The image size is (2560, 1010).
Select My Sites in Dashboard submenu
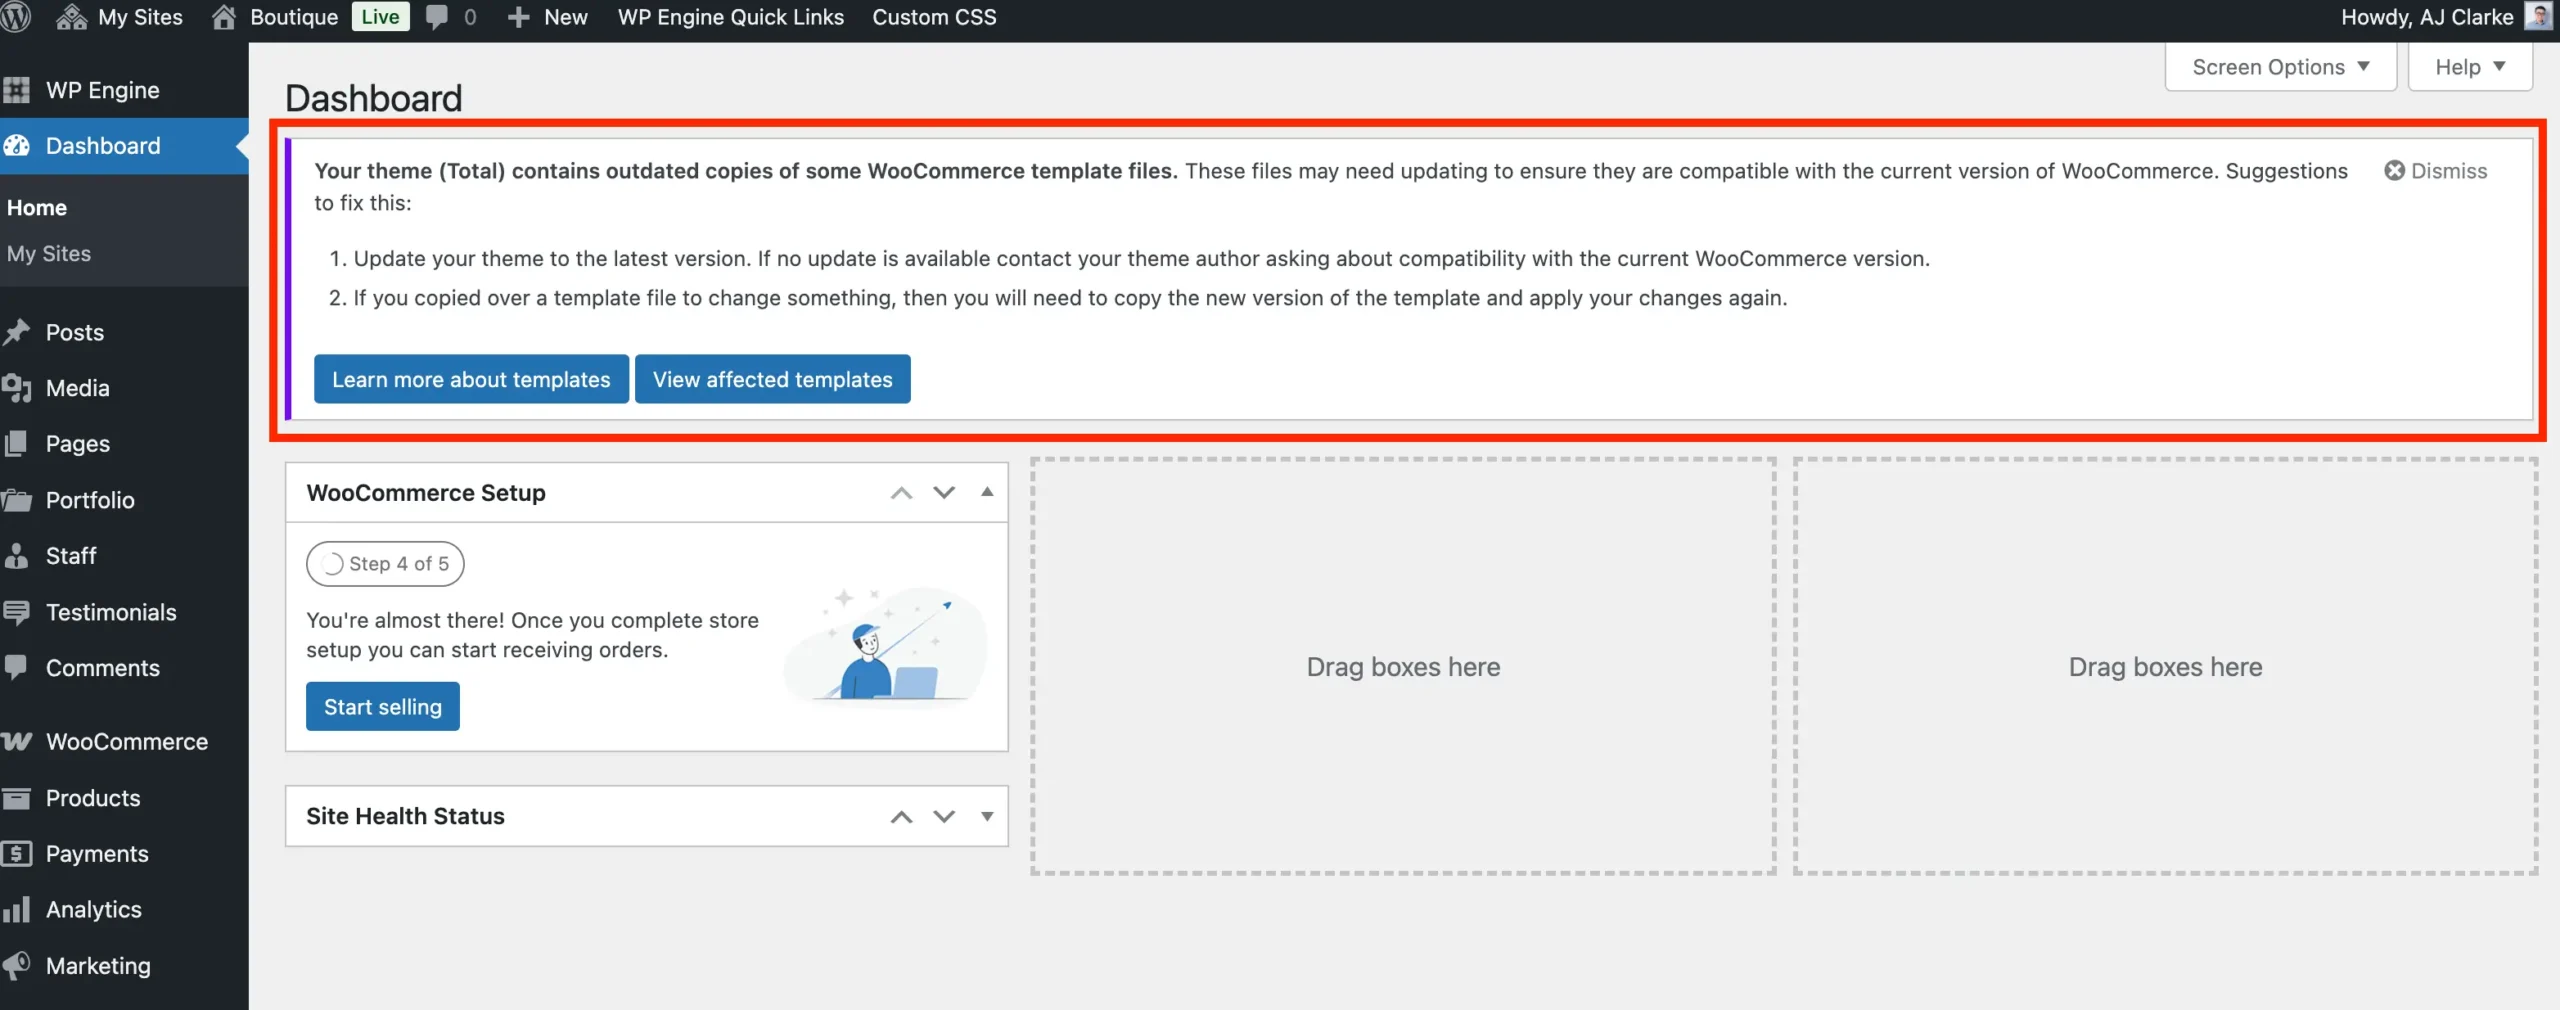pos(49,254)
